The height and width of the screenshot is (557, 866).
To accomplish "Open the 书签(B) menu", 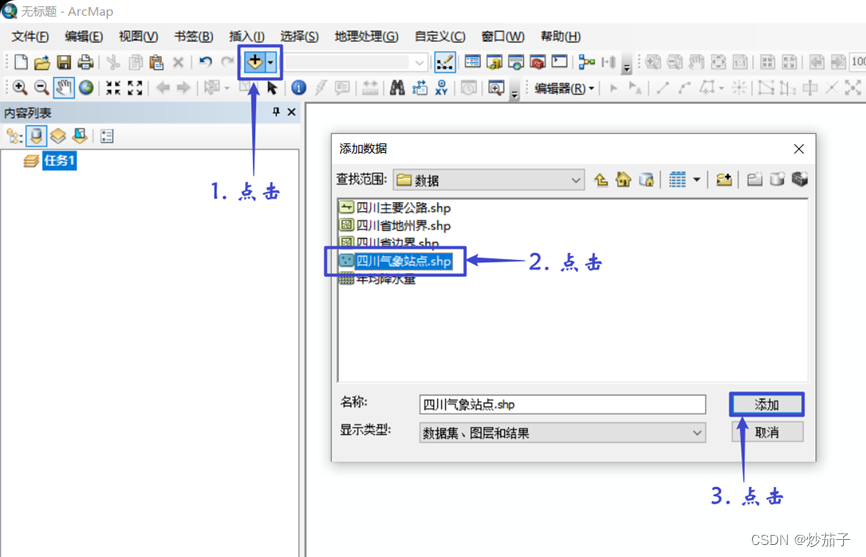I will (x=194, y=36).
